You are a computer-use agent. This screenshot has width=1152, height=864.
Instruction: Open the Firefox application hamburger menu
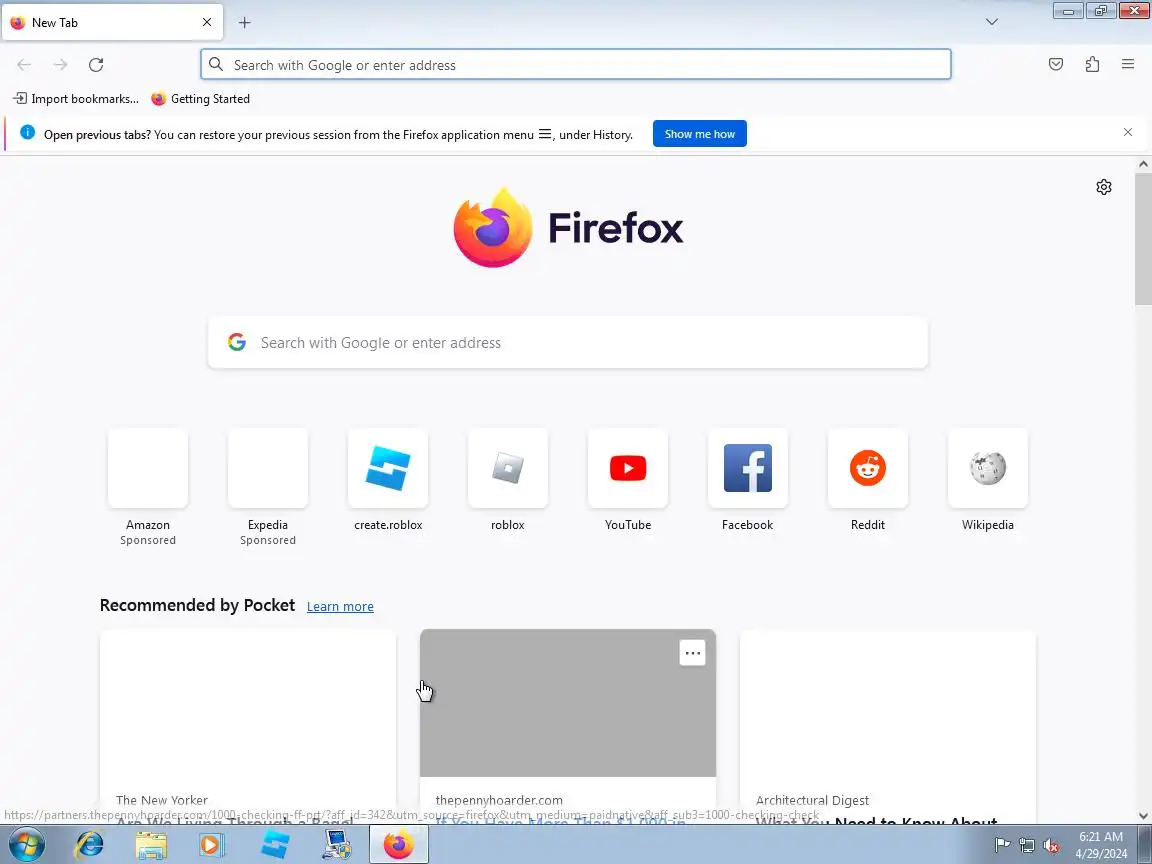click(x=1128, y=65)
